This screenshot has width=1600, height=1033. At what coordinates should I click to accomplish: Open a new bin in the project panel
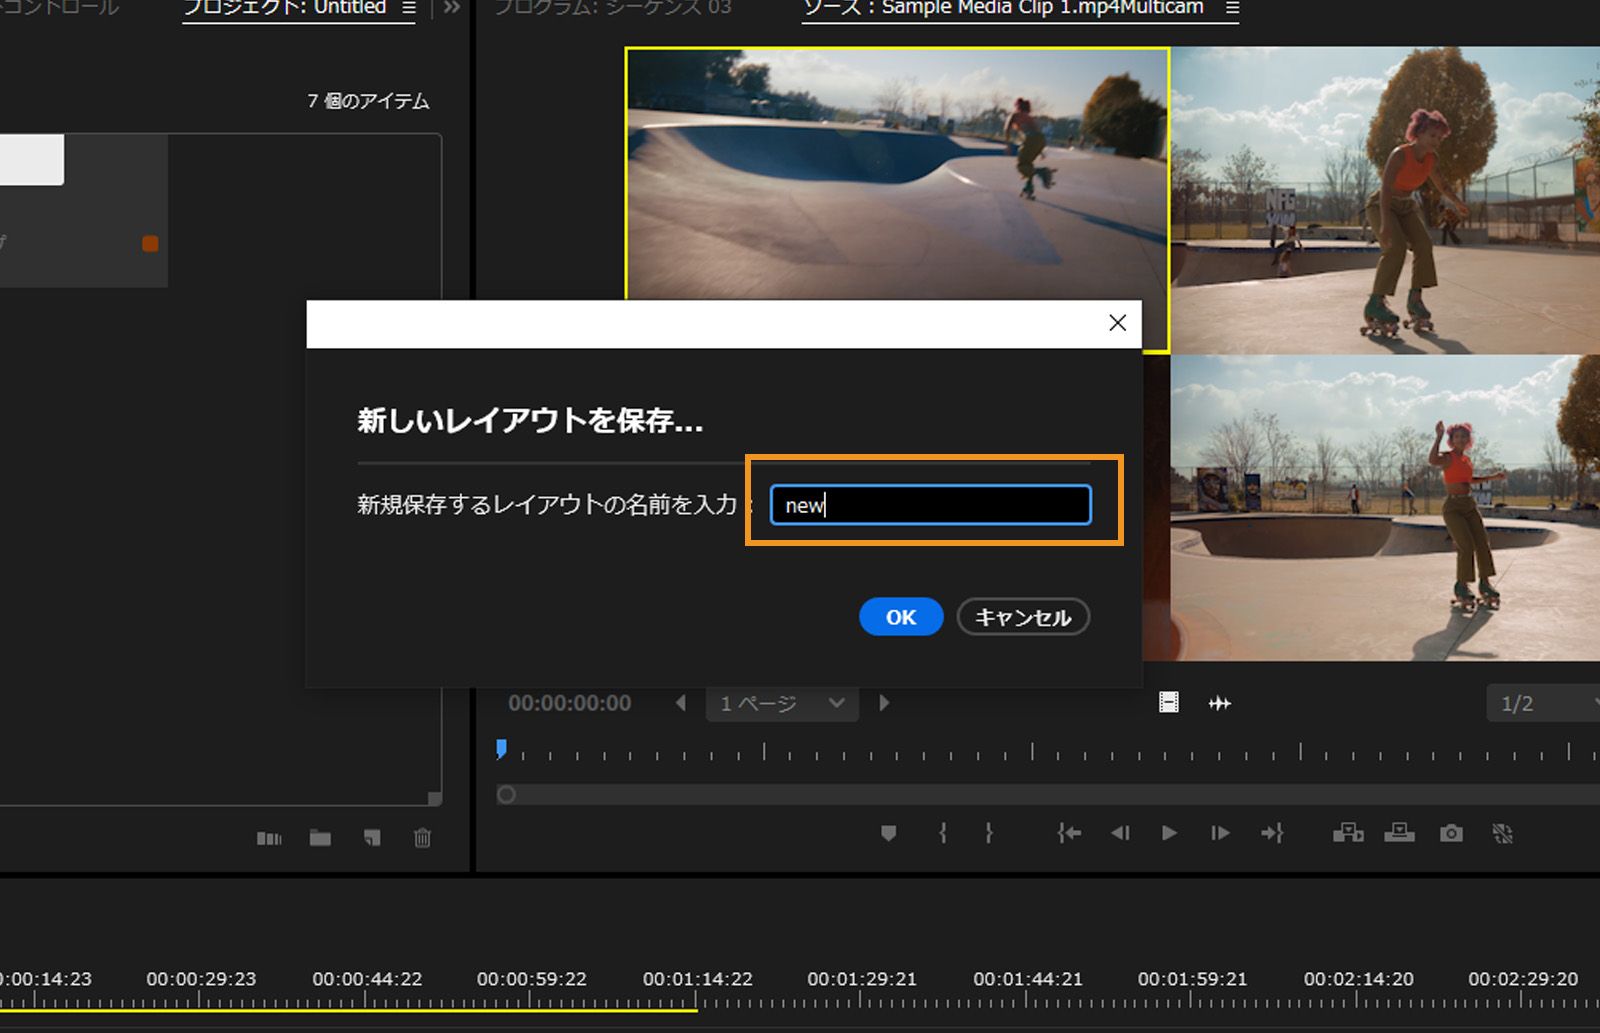tap(319, 838)
